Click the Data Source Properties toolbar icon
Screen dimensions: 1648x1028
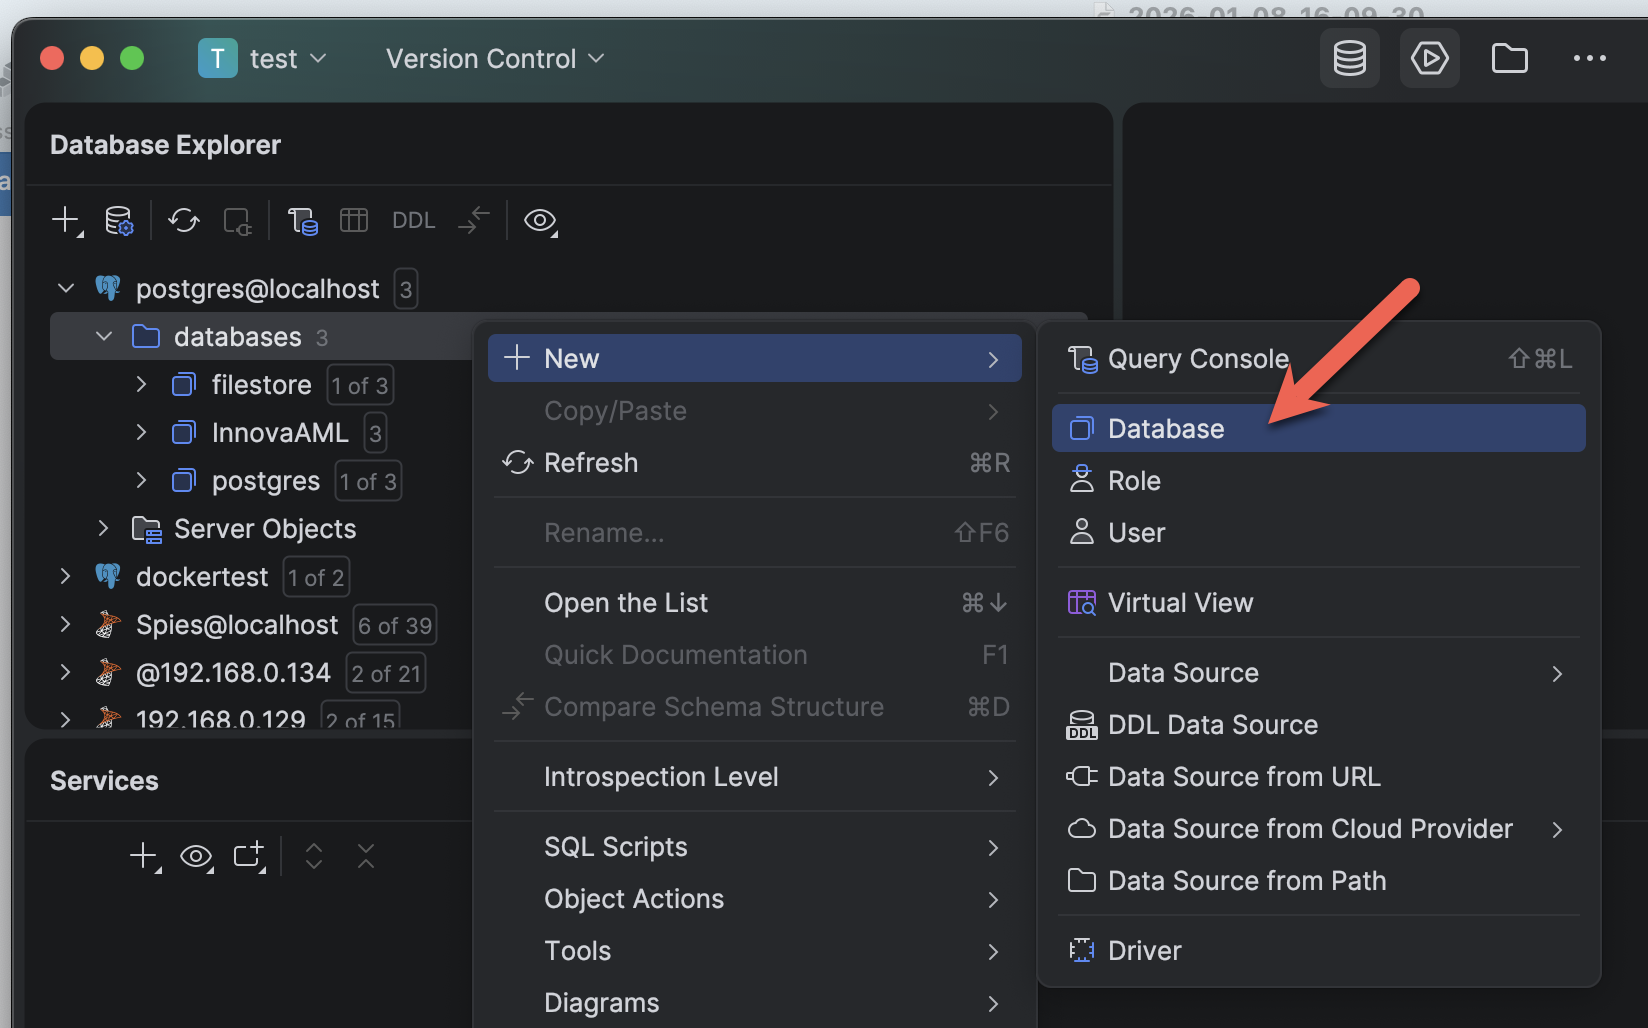[119, 220]
